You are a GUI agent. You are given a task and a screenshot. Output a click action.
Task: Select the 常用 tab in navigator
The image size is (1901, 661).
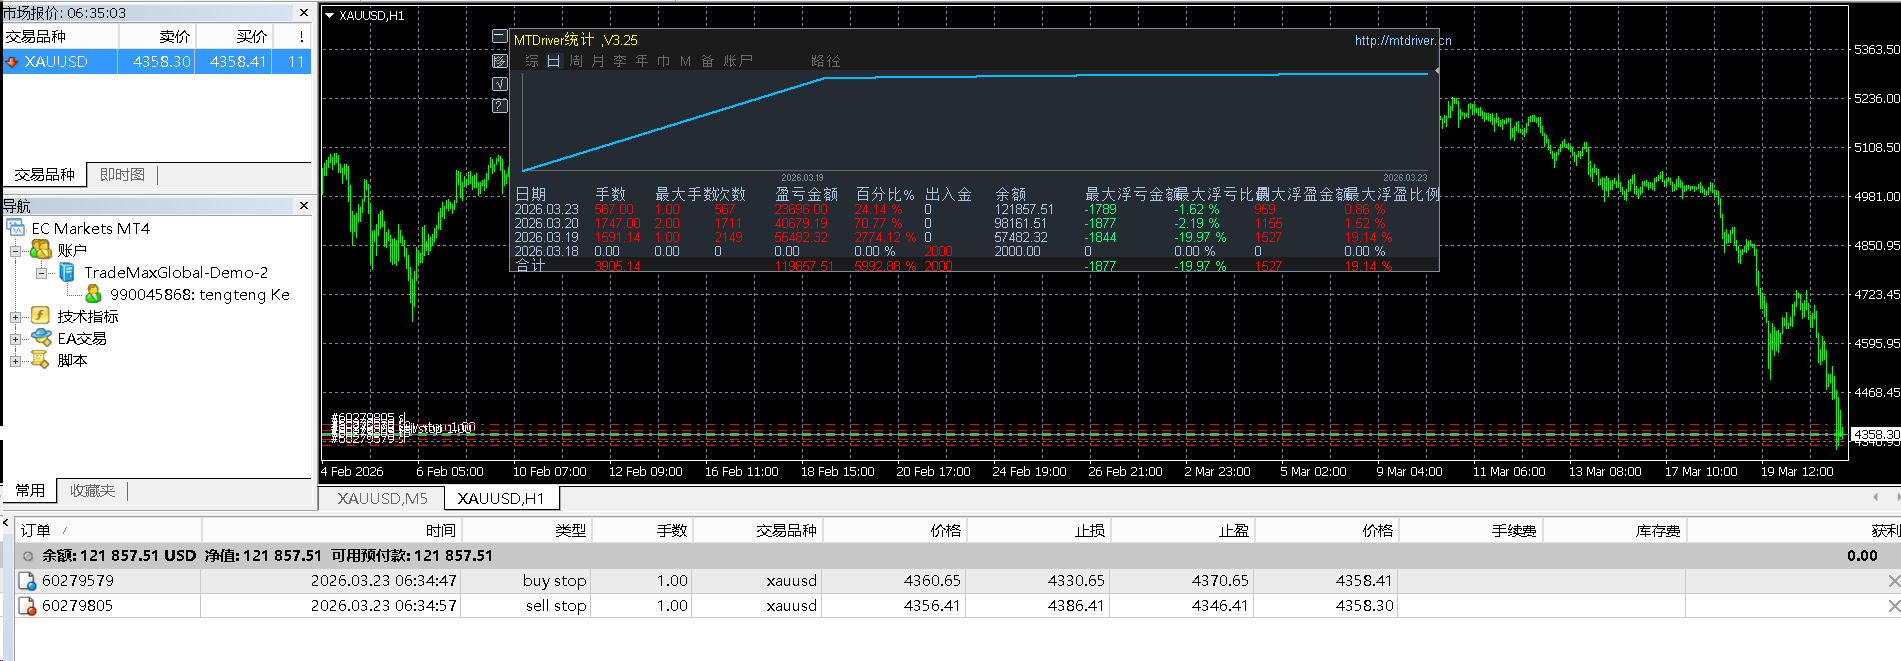[x=30, y=491]
